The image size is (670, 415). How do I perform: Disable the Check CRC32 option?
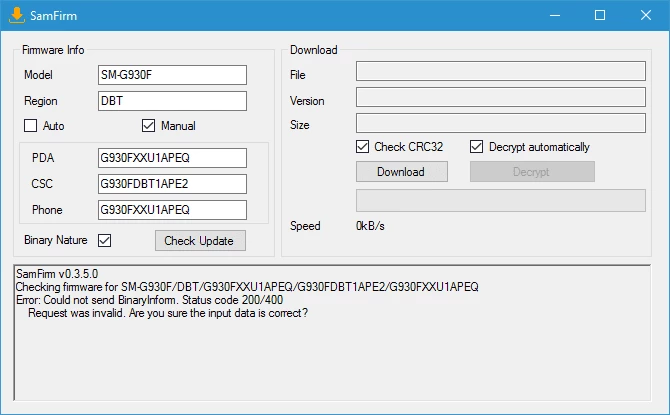(363, 147)
